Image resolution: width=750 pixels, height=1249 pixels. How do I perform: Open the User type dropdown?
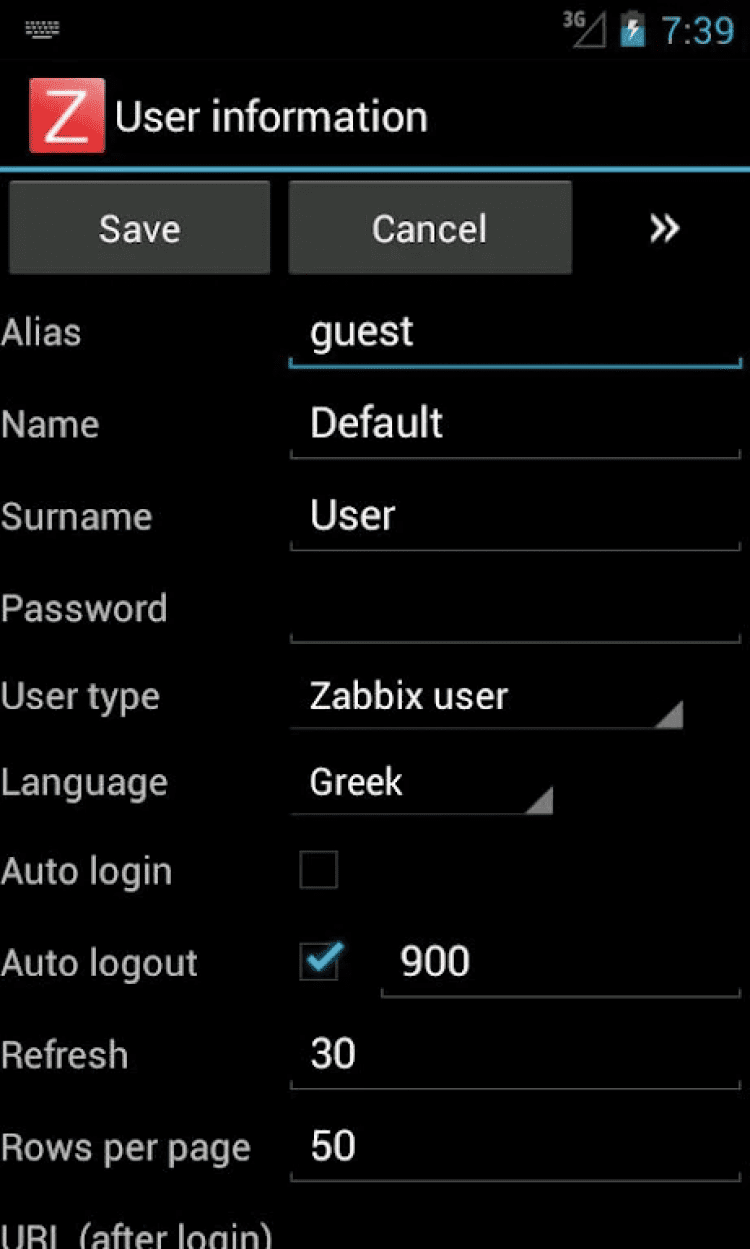click(x=486, y=697)
